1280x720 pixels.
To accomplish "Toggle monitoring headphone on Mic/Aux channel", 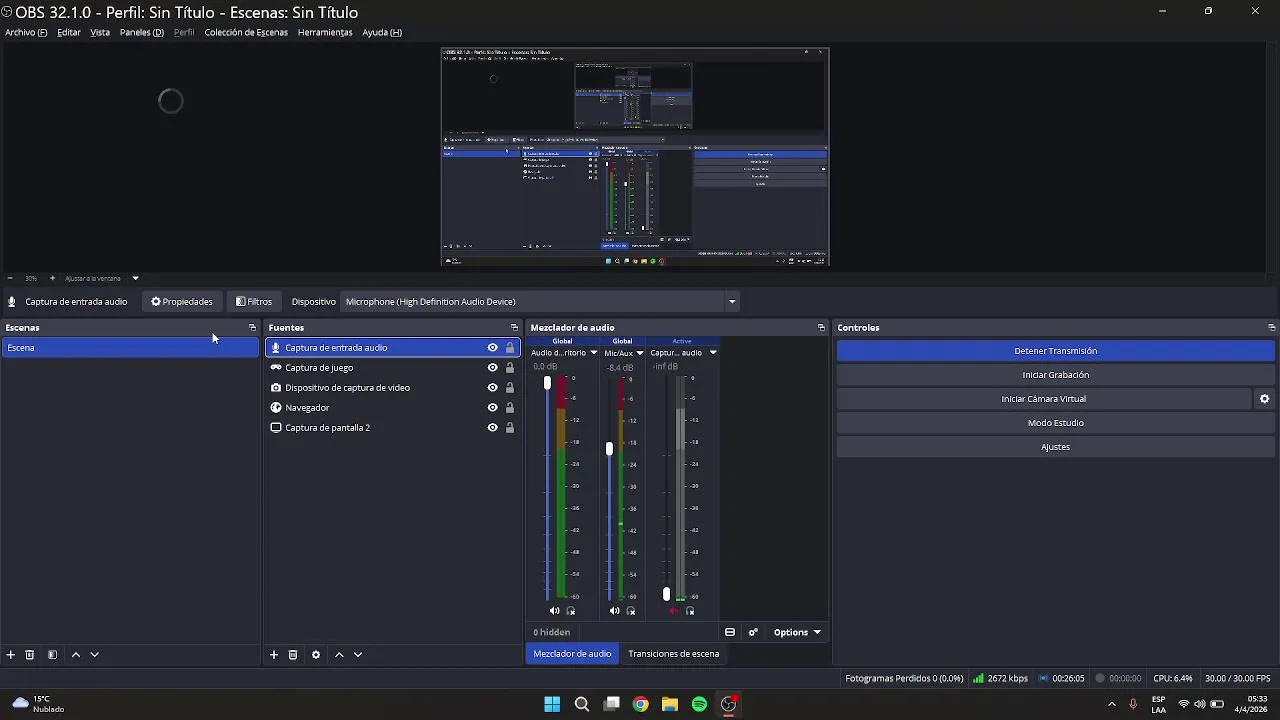I will pyautogui.click(x=630, y=611).
